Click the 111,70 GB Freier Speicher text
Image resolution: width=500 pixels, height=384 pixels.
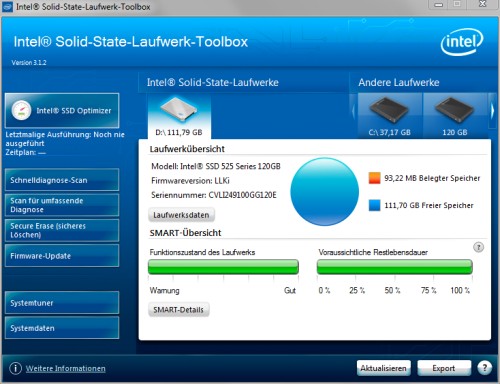[x=429, y=205]
